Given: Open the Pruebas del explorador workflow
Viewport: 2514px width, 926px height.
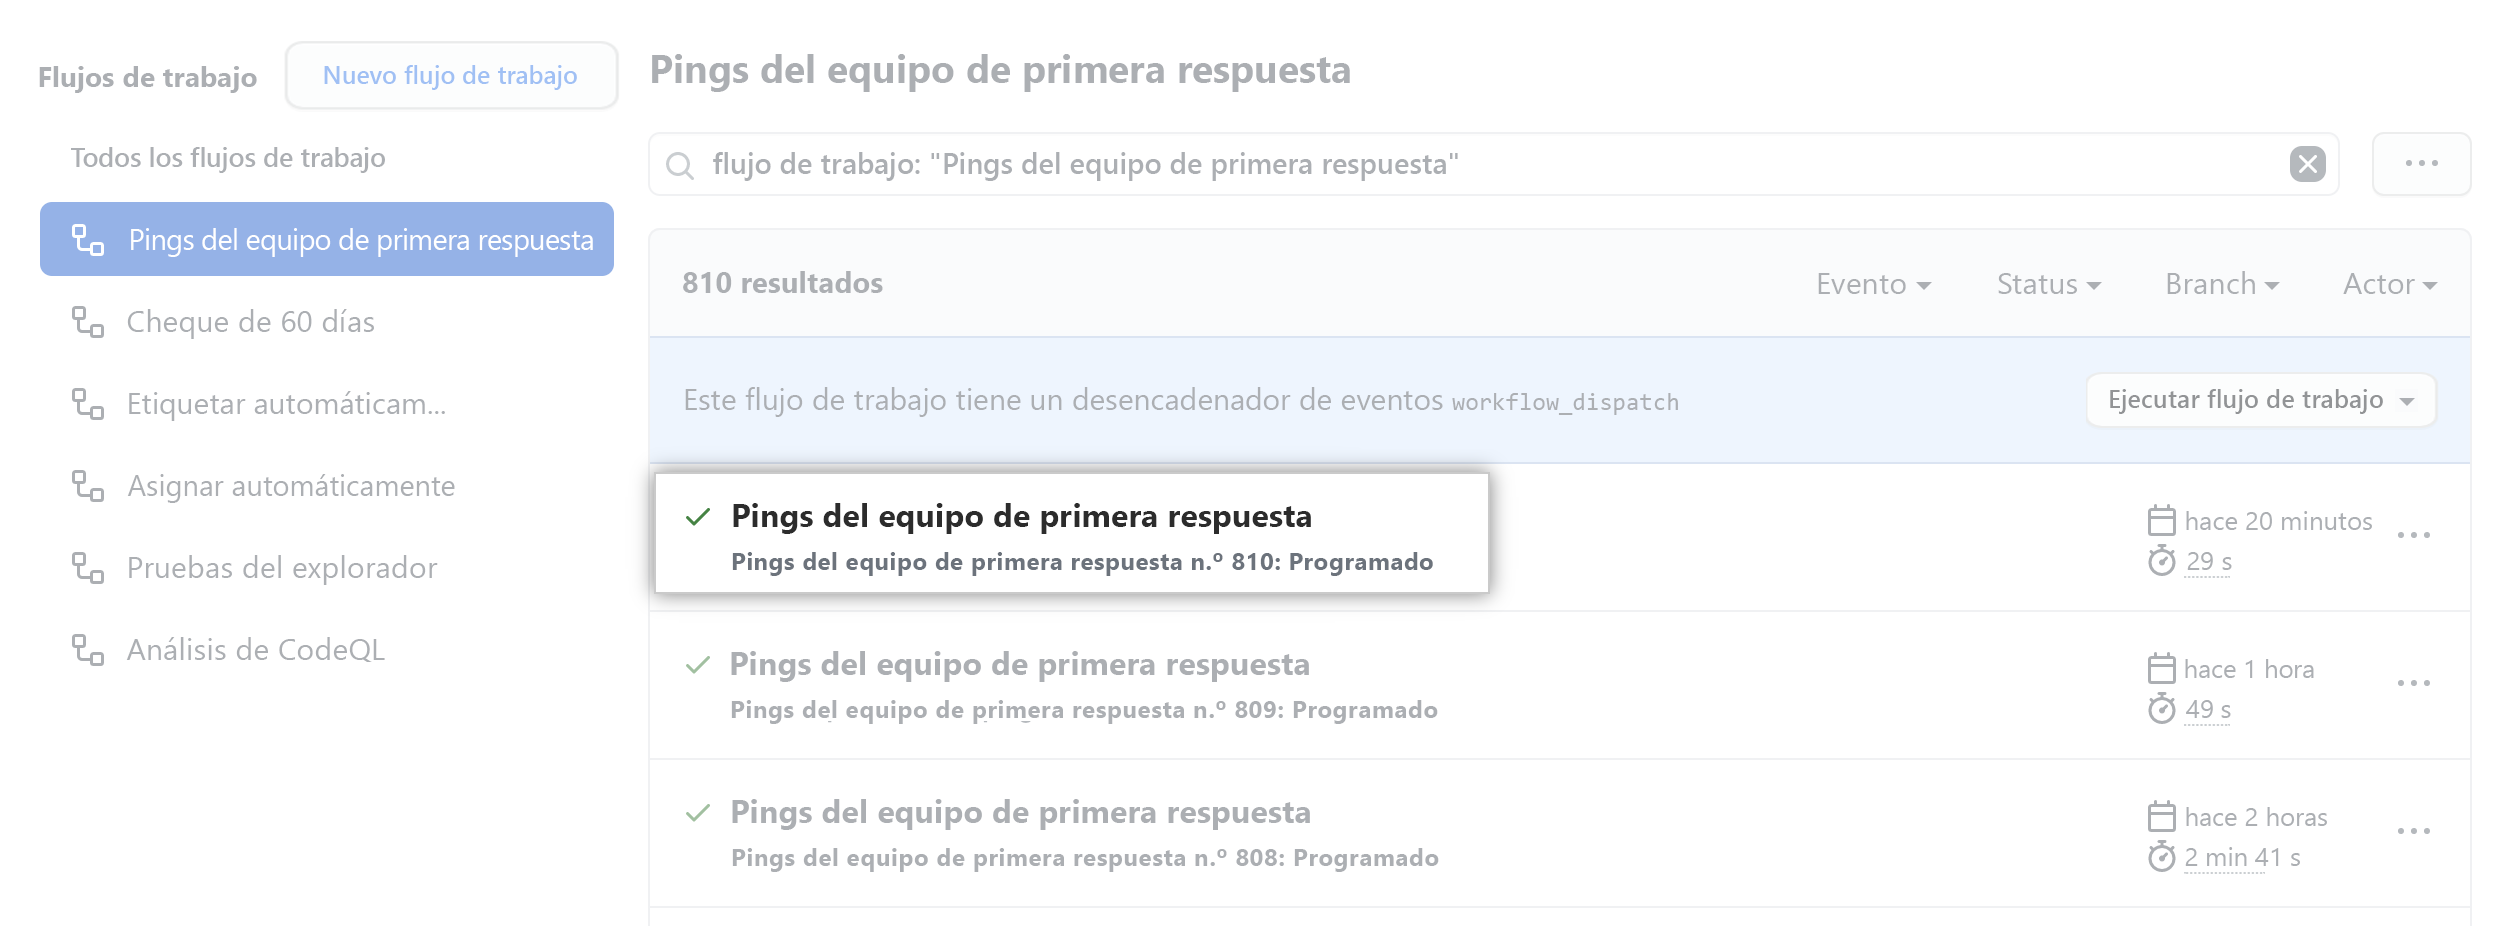Looking at the screenshot, I should [x=281, y=567].
